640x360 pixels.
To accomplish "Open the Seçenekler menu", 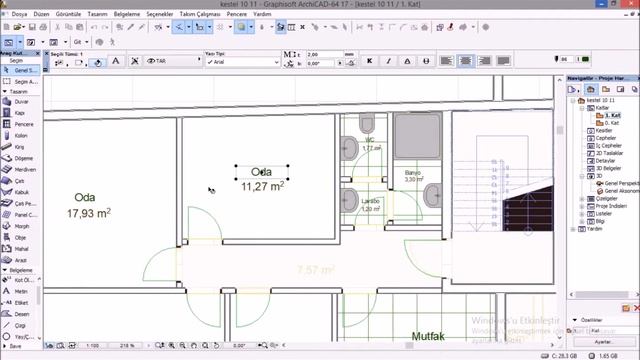I will [160, 14].
